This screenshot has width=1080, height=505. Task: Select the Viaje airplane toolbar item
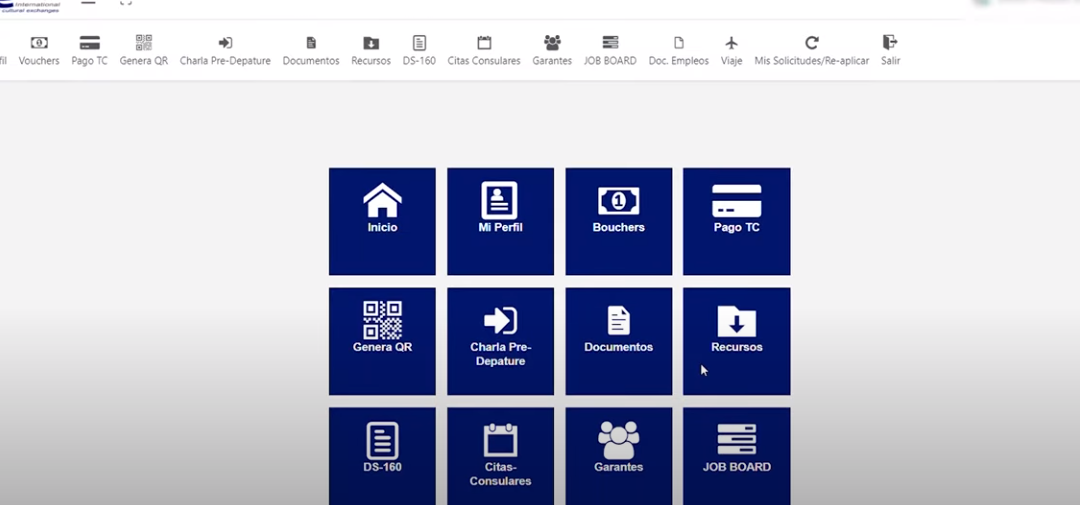(x=731, y=51)
